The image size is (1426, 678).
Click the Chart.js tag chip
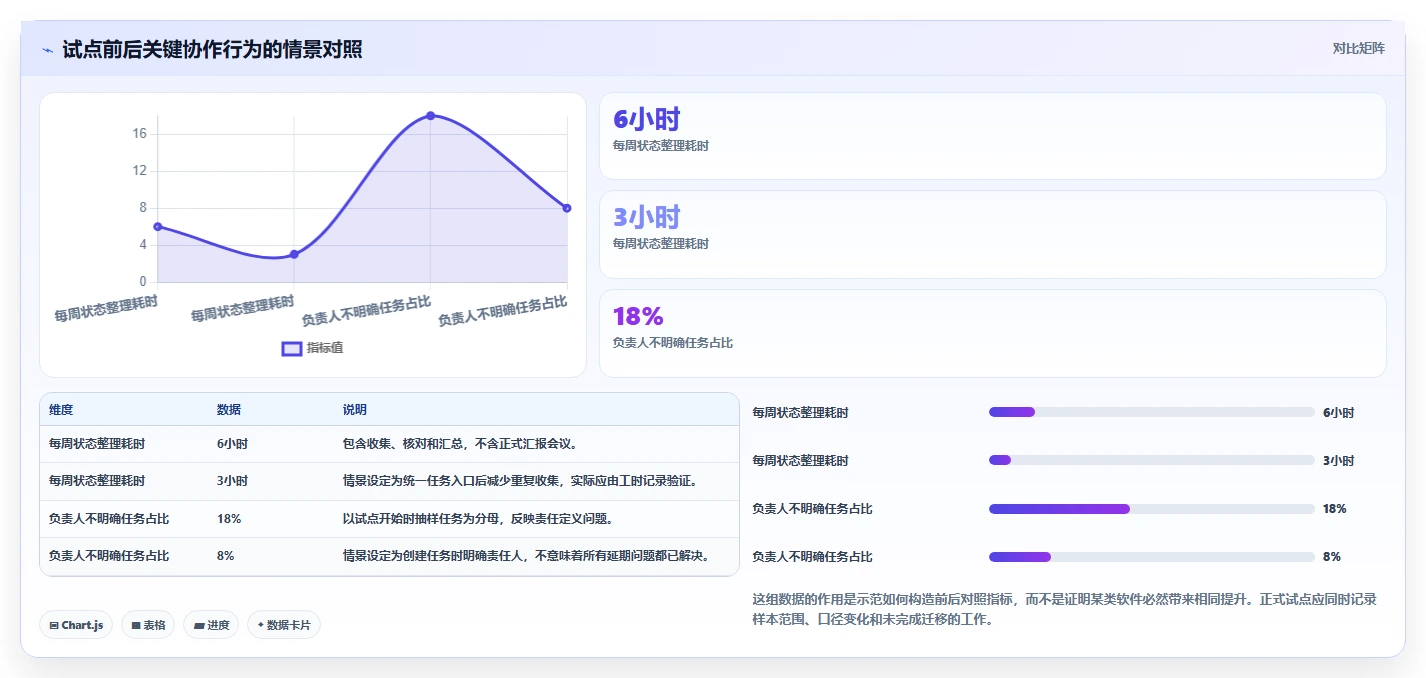click(x=76, y=625)
